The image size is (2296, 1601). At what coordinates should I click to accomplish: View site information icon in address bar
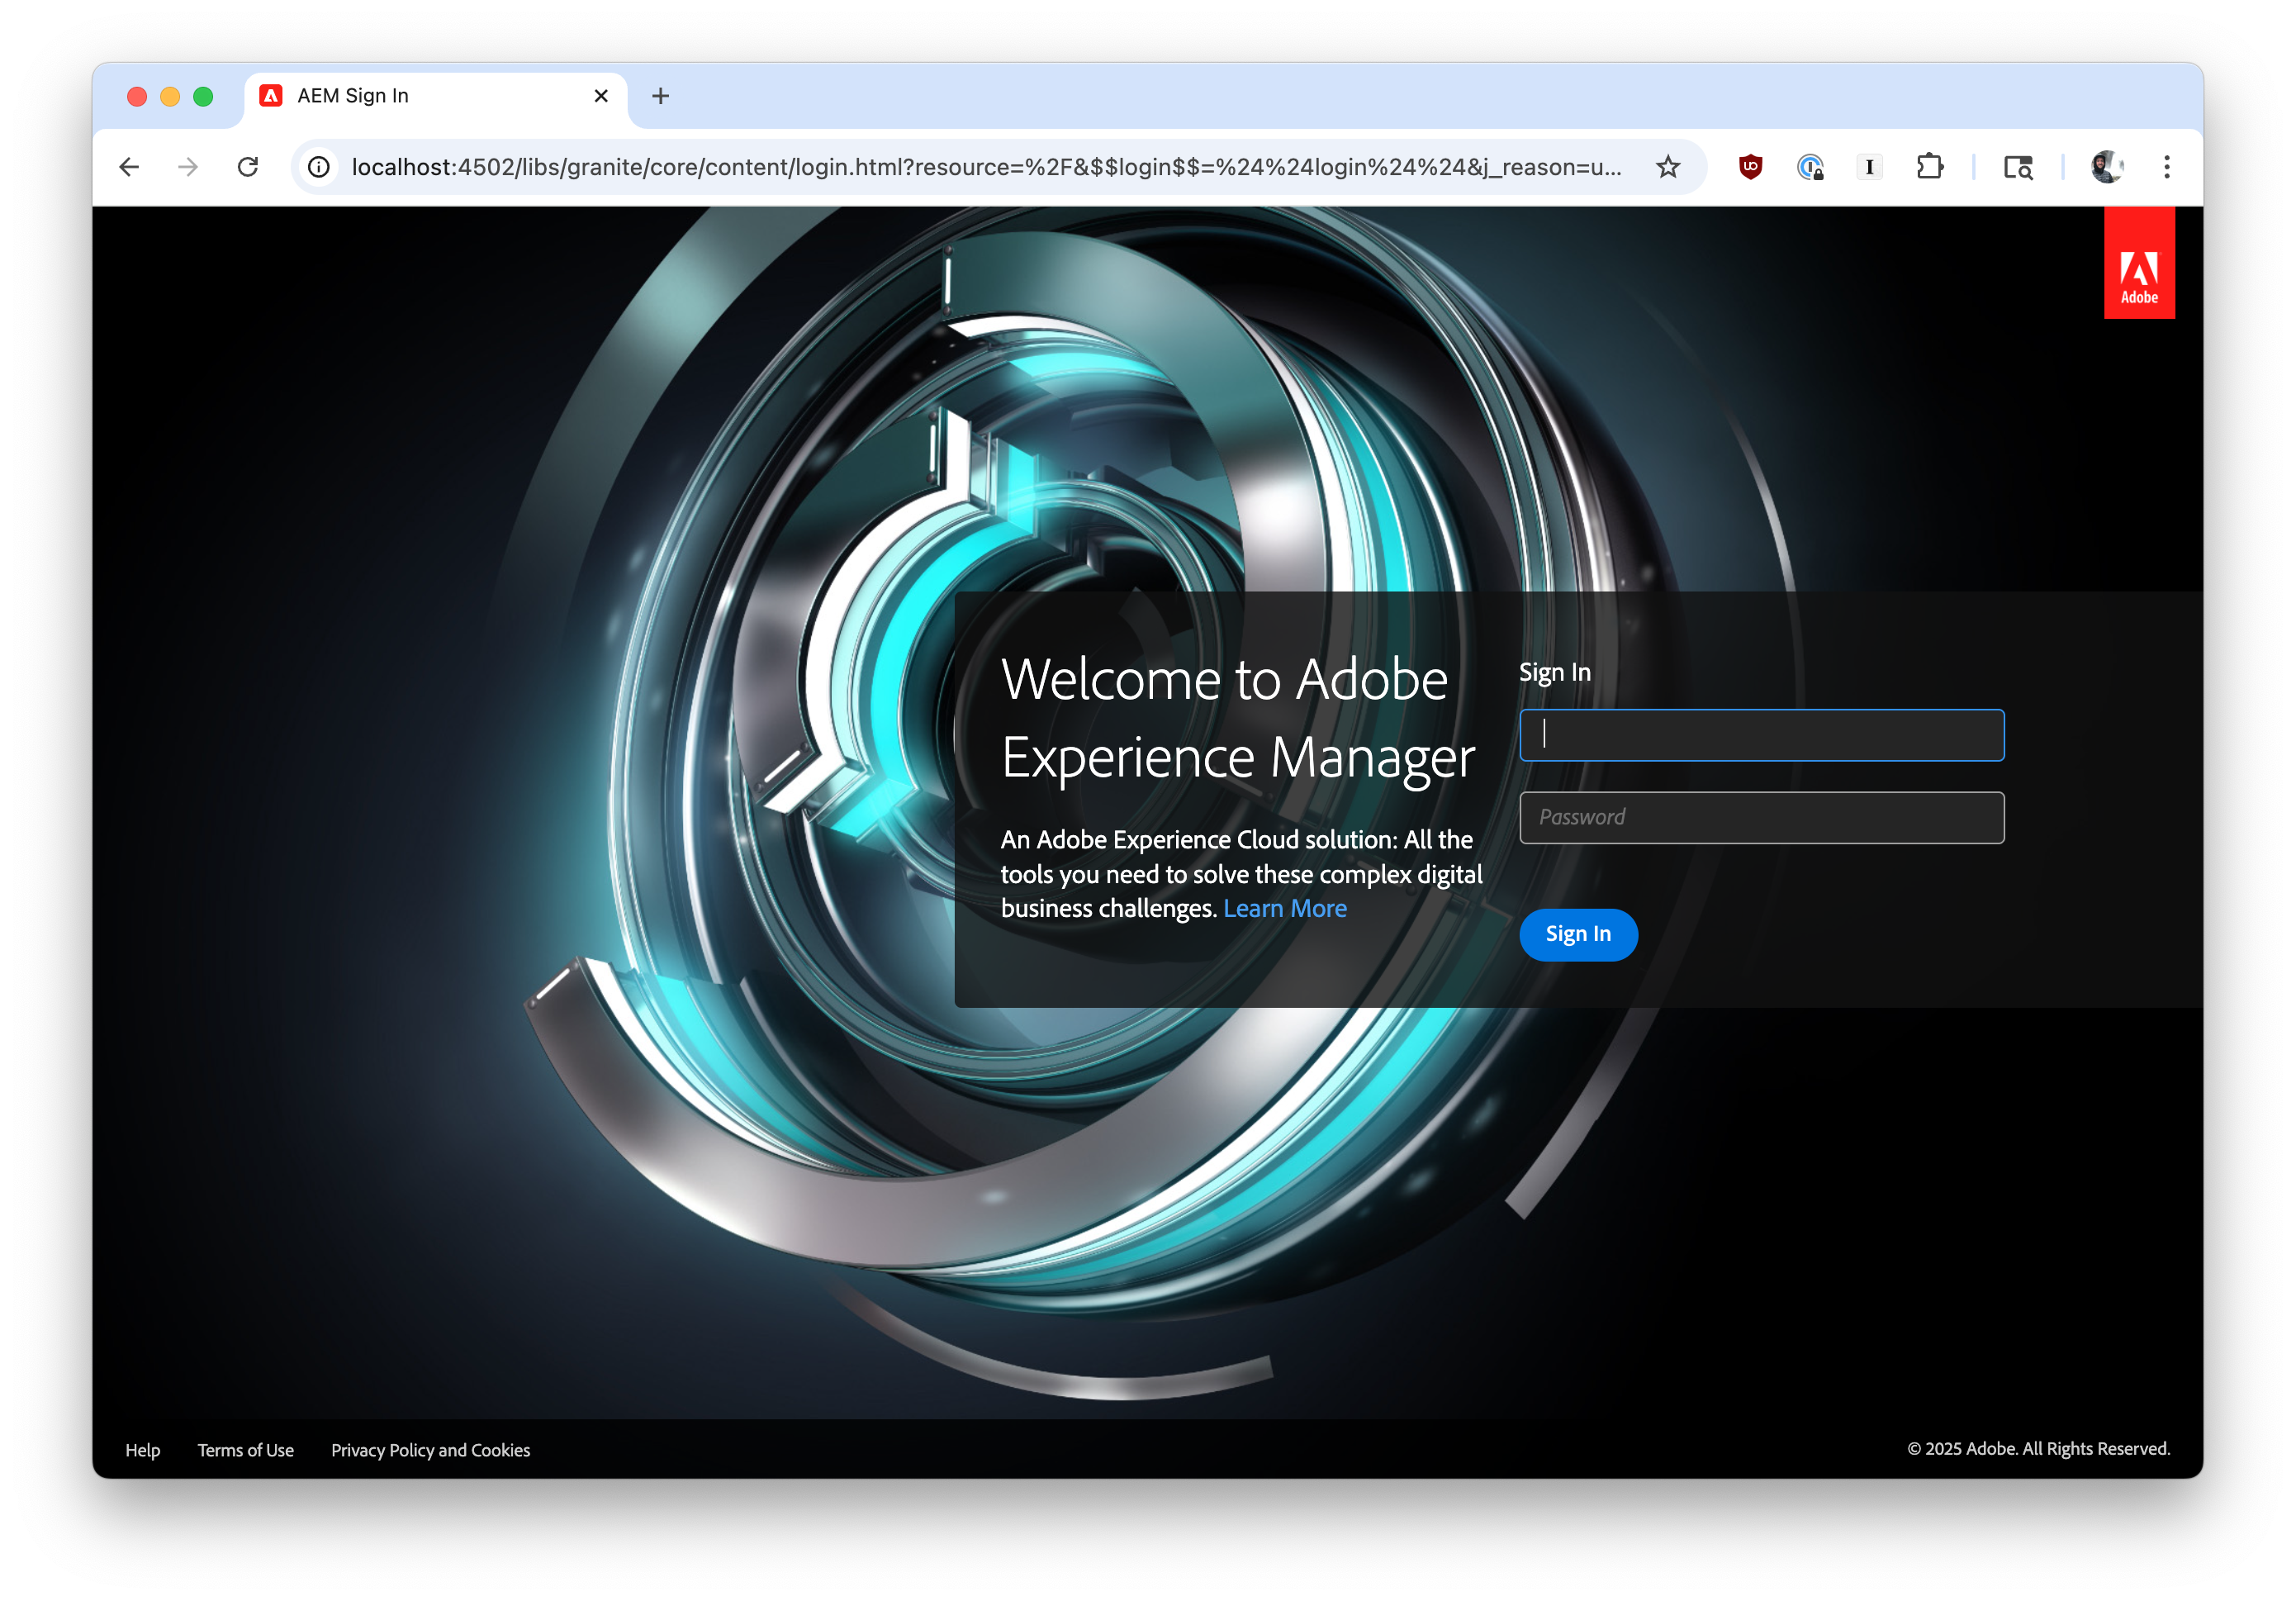pos(319,167)
